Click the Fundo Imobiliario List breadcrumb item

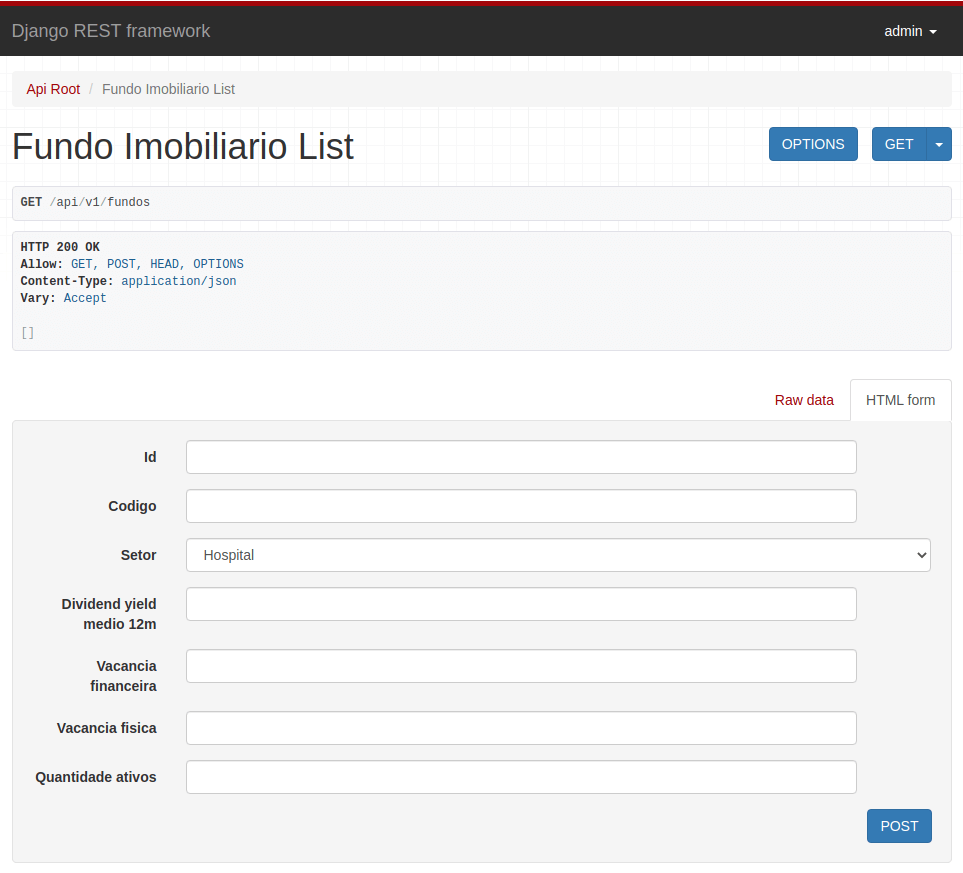tap(168, 89)
